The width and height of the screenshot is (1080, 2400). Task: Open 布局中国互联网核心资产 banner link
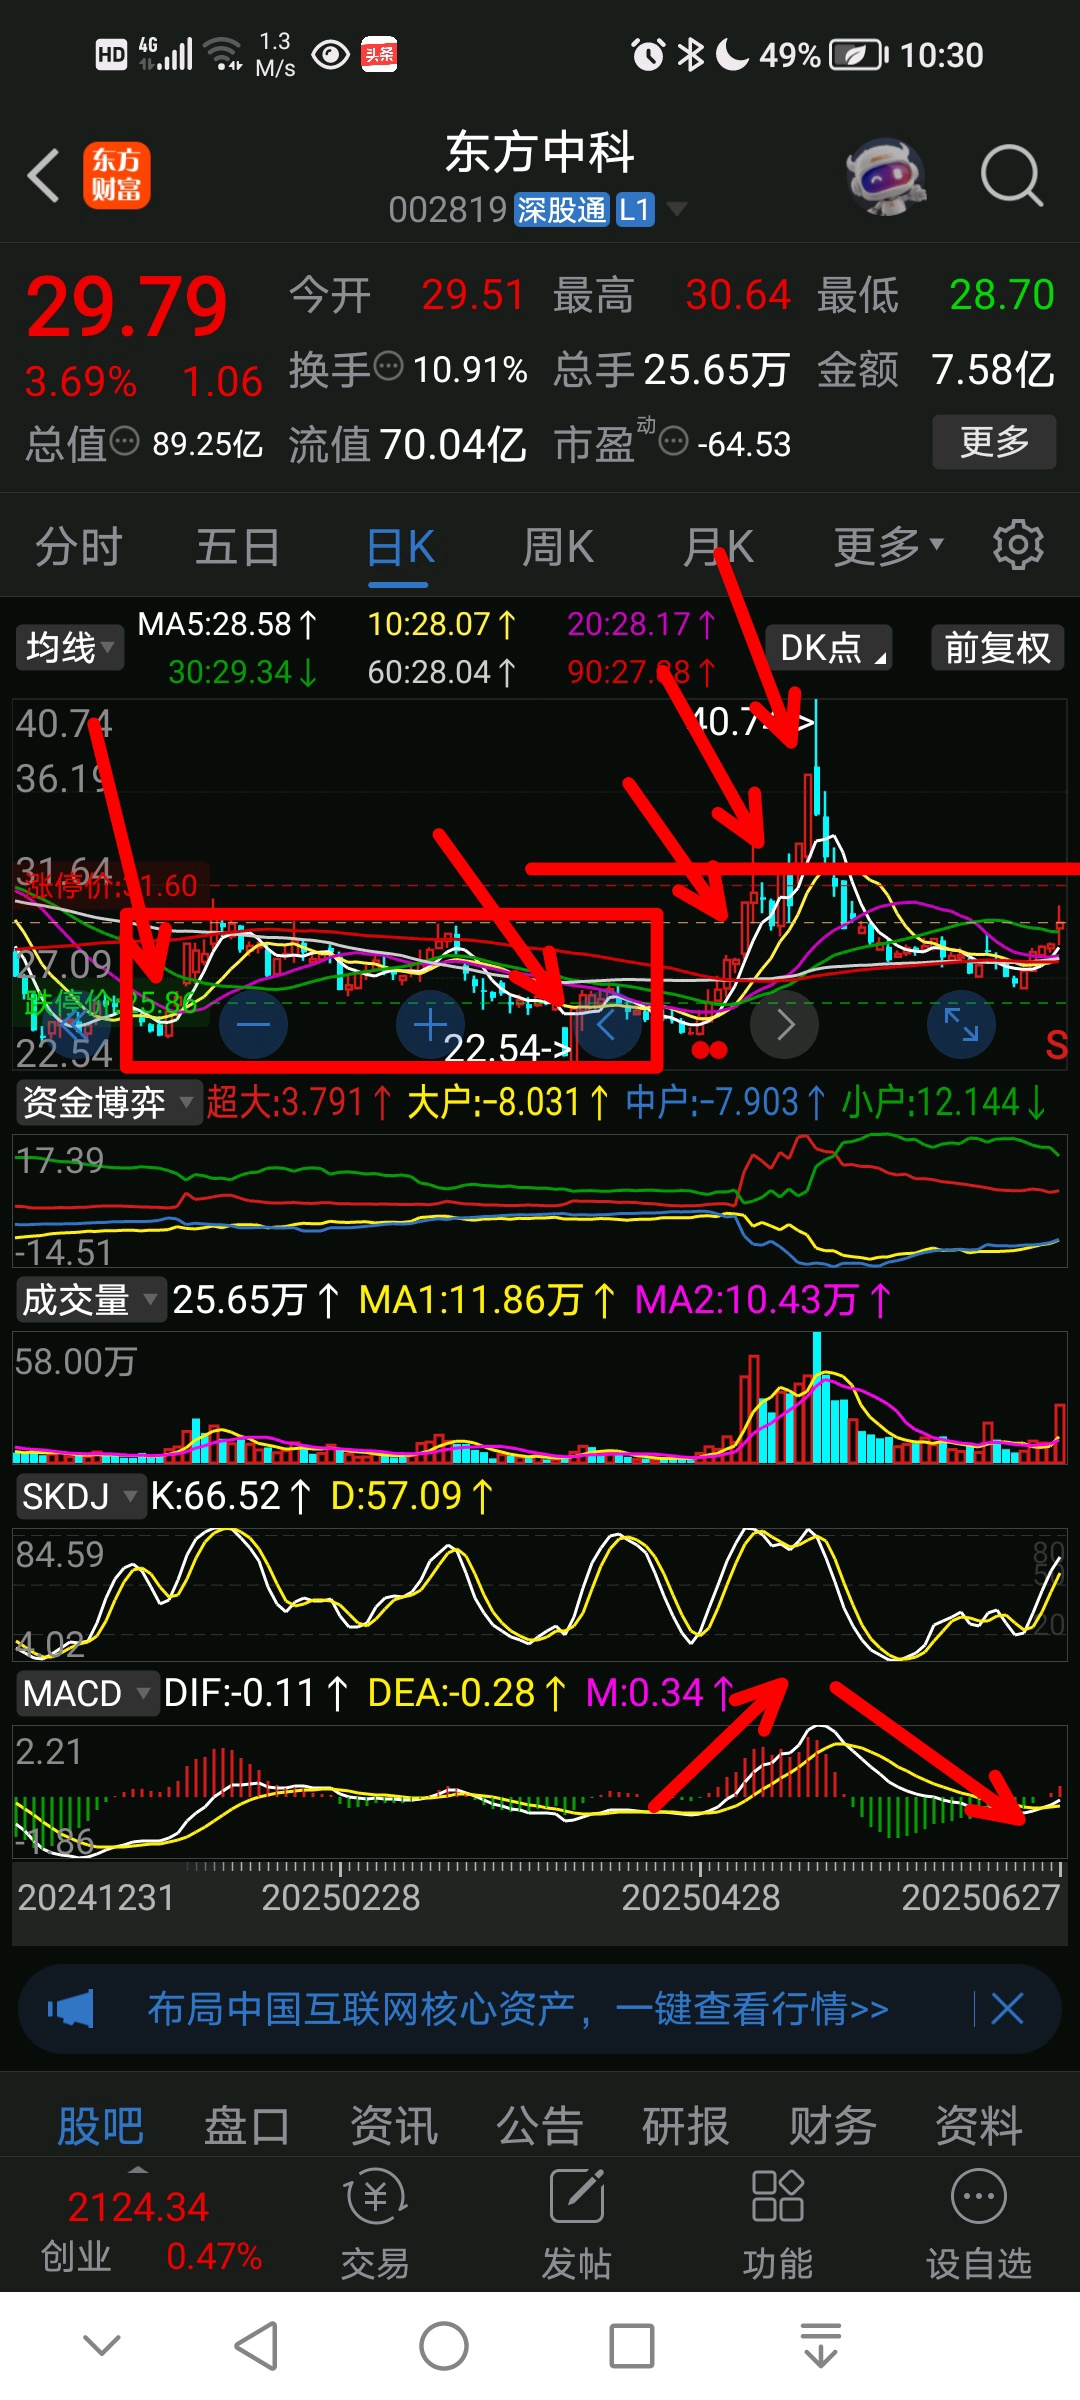tap(518, 2008)
